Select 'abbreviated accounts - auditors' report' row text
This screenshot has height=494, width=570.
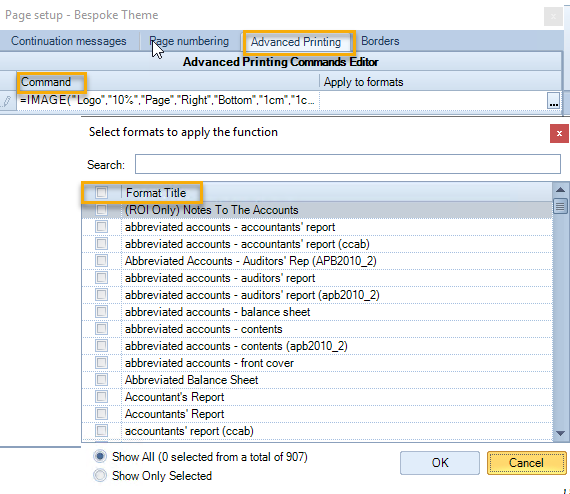point(220,278)
